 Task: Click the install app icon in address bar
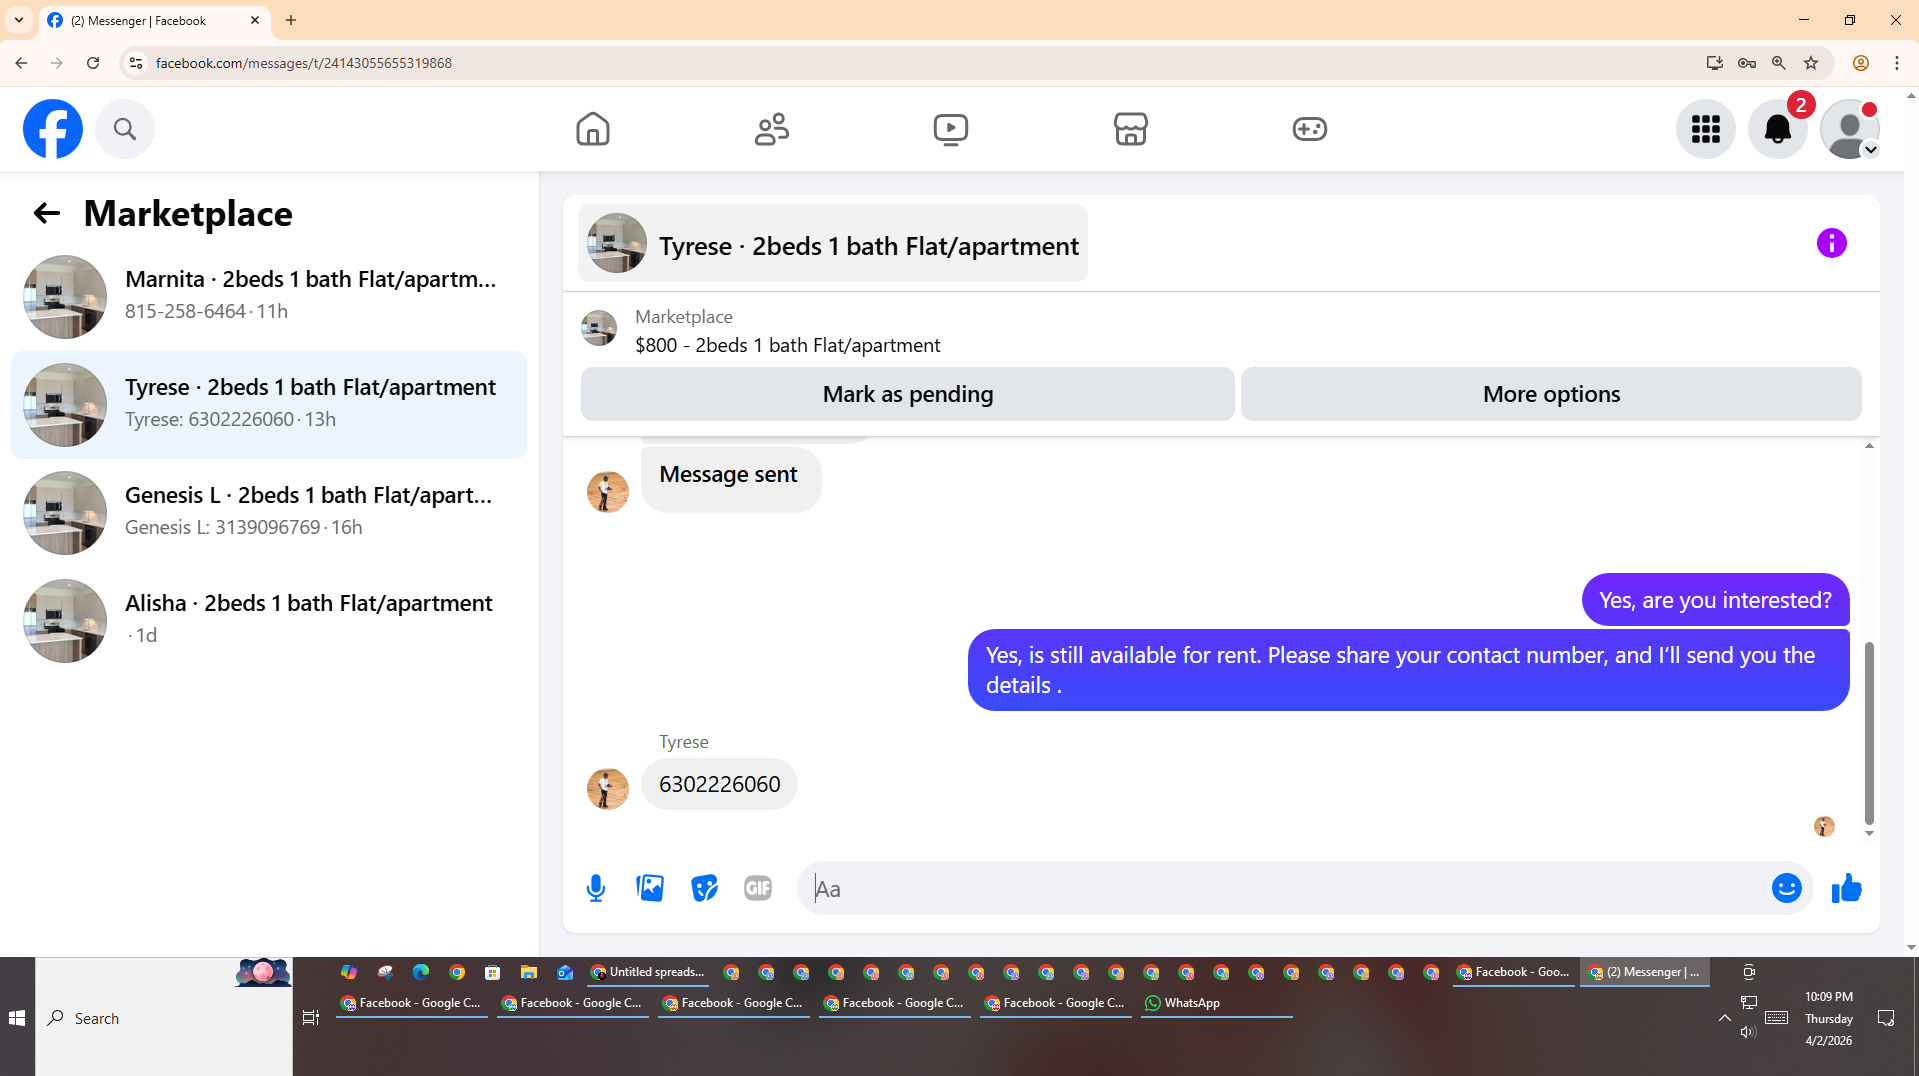coord(1715,63)
